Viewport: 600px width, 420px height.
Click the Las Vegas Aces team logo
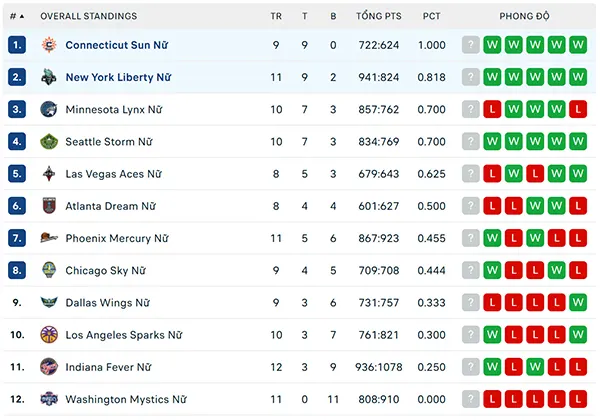point(49,174)
